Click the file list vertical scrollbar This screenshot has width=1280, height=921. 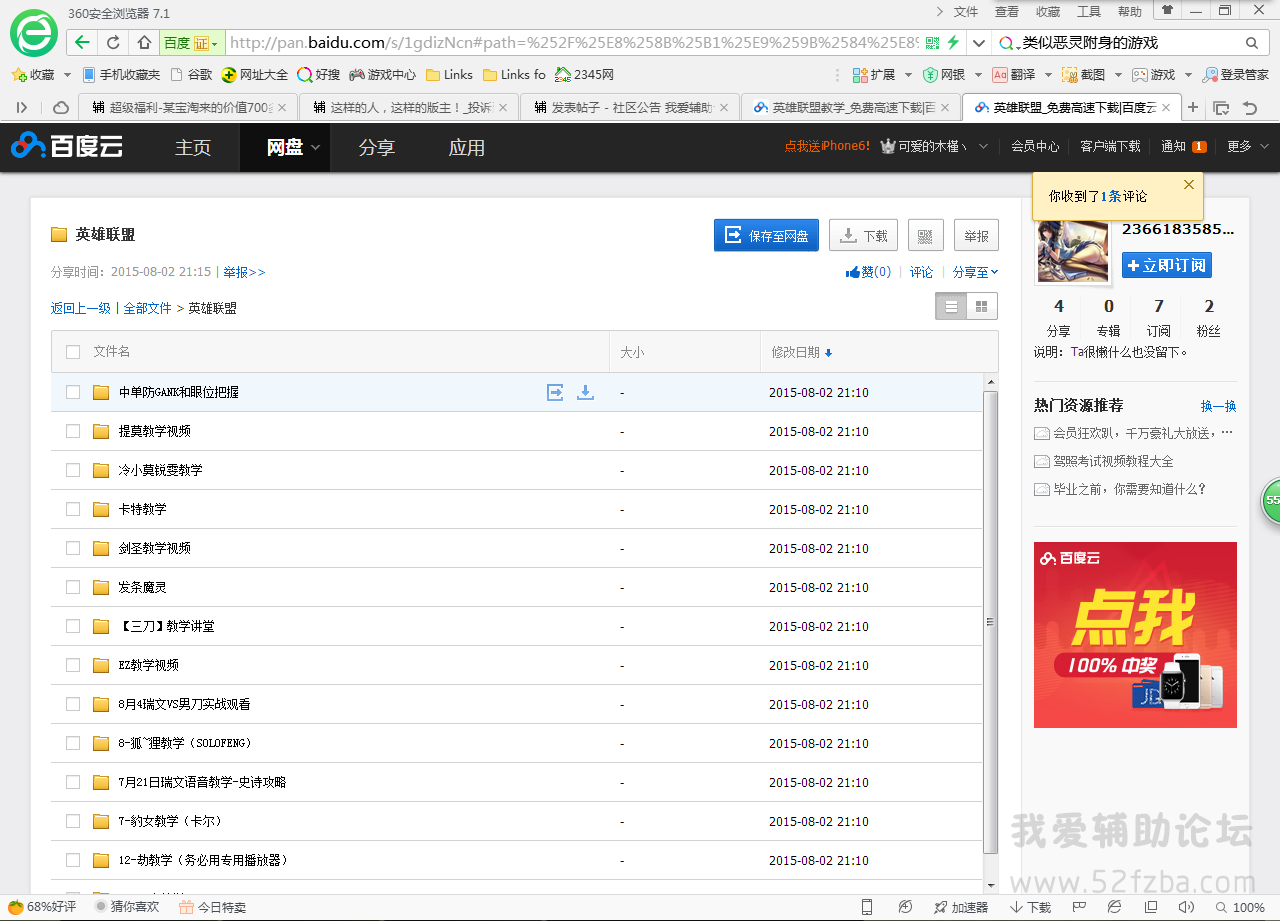pyautogui.click(x=990, y=620)
